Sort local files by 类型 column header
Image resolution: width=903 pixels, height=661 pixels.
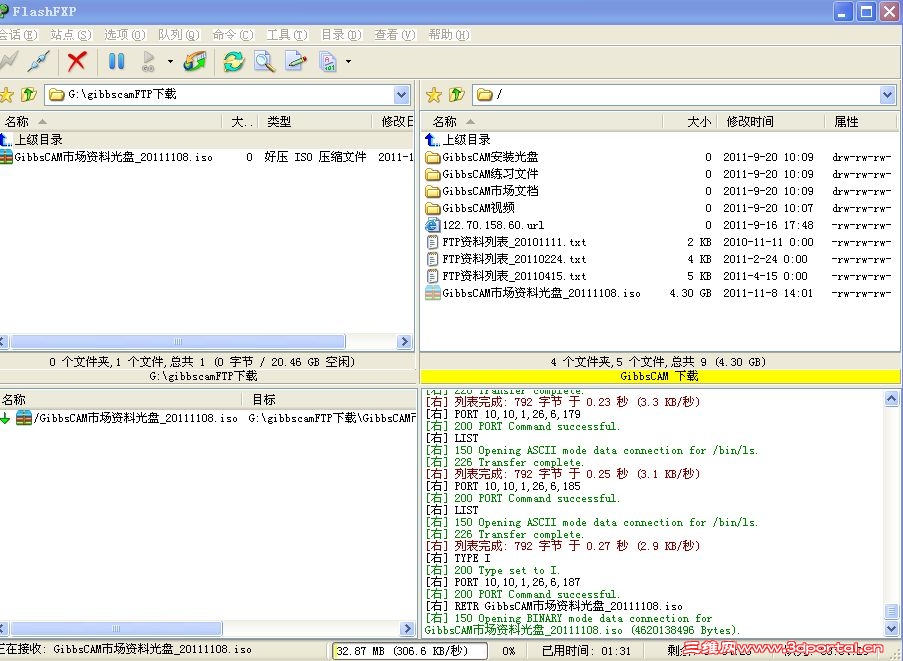(315, 121)
